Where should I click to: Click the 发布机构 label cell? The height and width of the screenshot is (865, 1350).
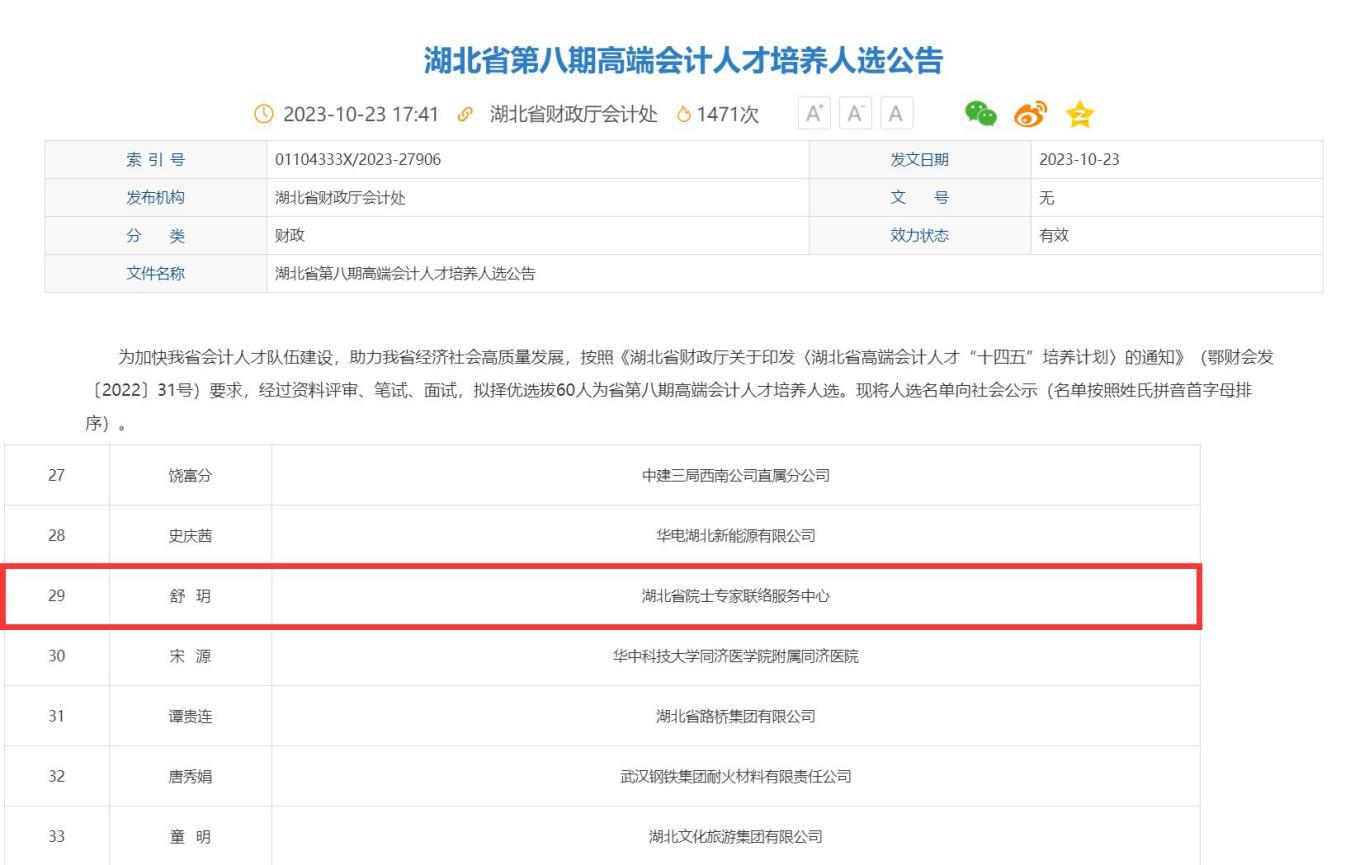155,198
